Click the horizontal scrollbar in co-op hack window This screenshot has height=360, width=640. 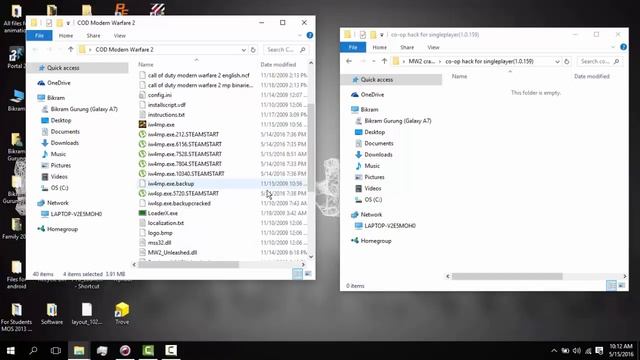[x=507, y=276]
